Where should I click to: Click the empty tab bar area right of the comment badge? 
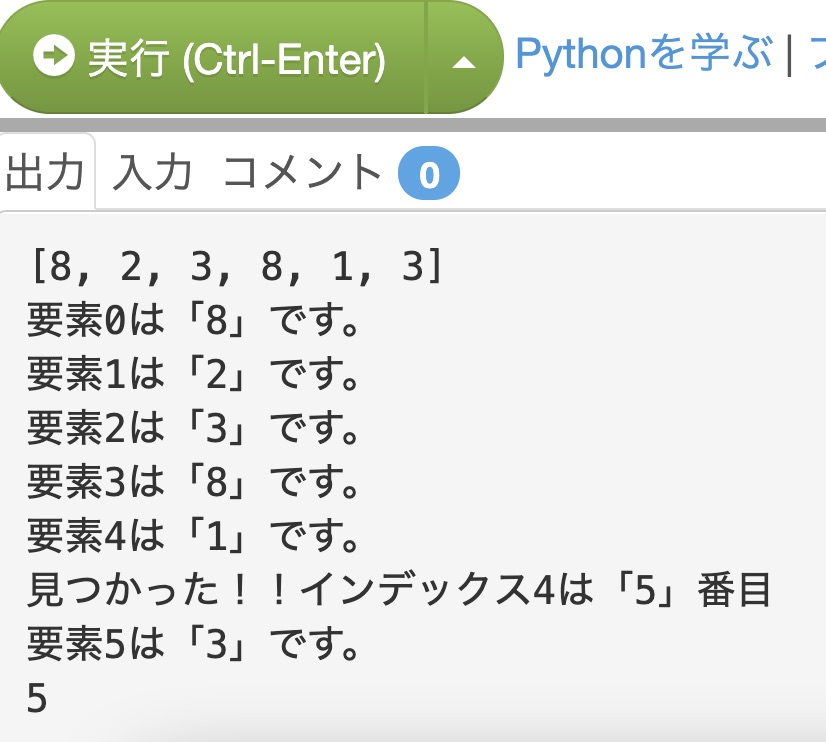640,173
